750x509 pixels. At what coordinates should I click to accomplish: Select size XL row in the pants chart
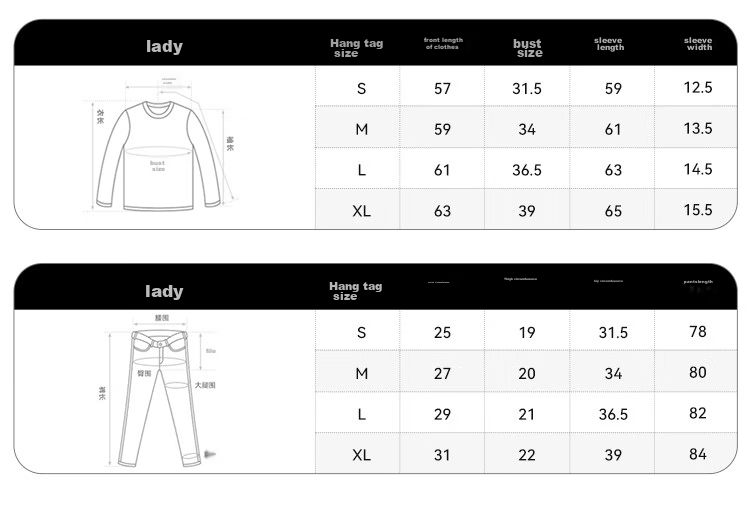[526, 453]
